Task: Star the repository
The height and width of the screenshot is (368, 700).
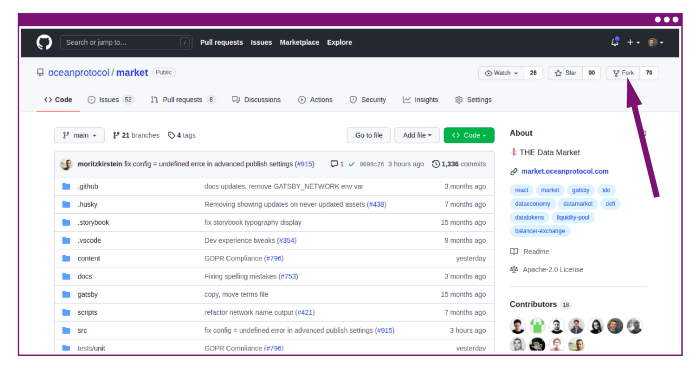Action: click(565, 73)
